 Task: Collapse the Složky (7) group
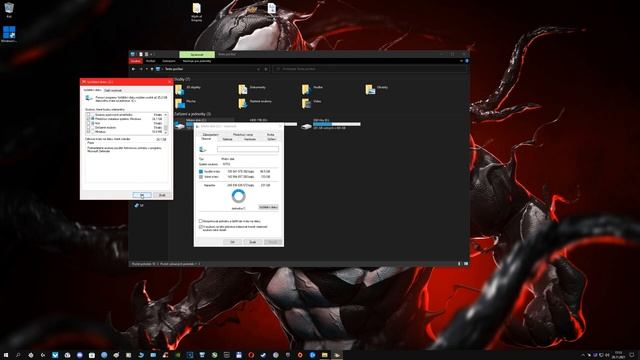(x=182, y=79)
